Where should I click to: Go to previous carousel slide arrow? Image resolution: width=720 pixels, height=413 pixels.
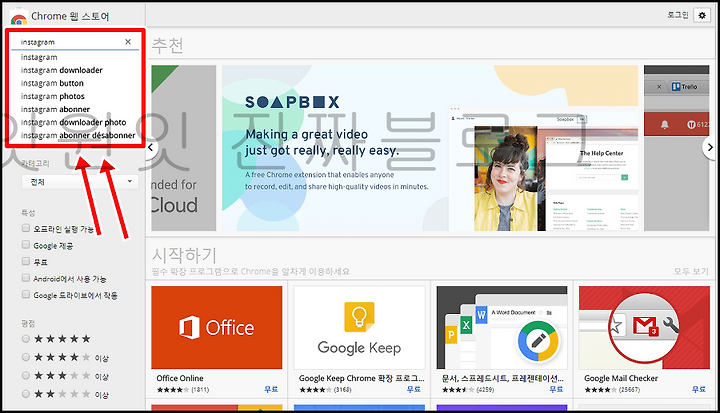click(151, 147)
